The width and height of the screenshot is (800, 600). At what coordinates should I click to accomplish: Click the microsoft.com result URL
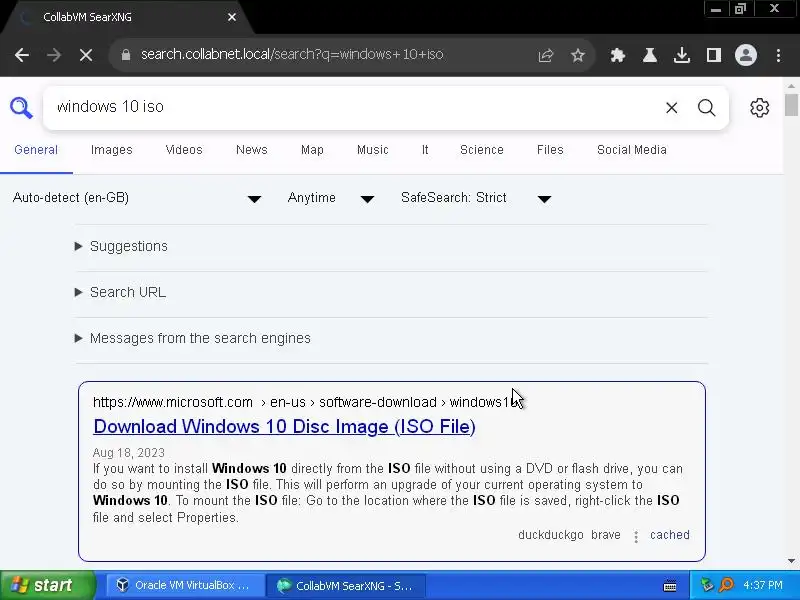306,402
